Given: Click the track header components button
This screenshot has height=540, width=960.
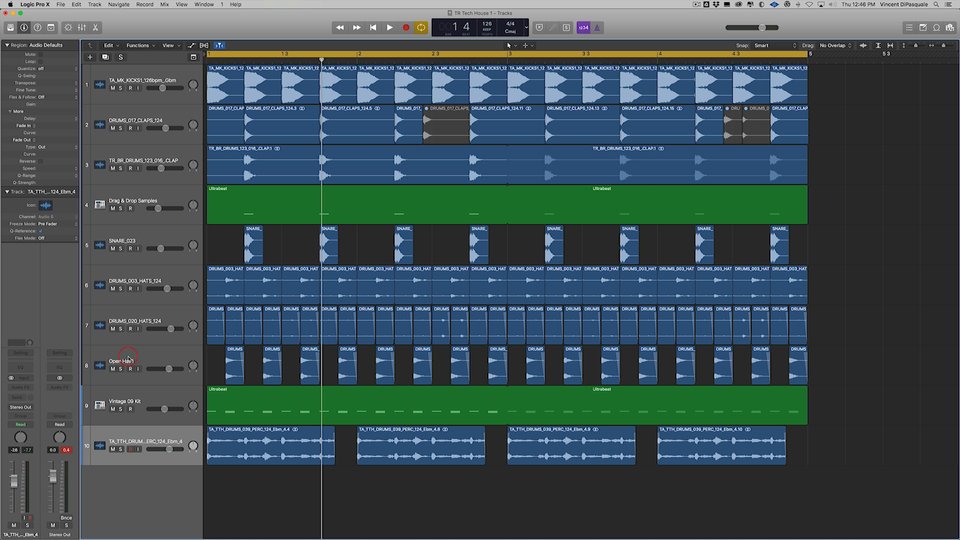Looking at the screenshot, I should point(193,57).
